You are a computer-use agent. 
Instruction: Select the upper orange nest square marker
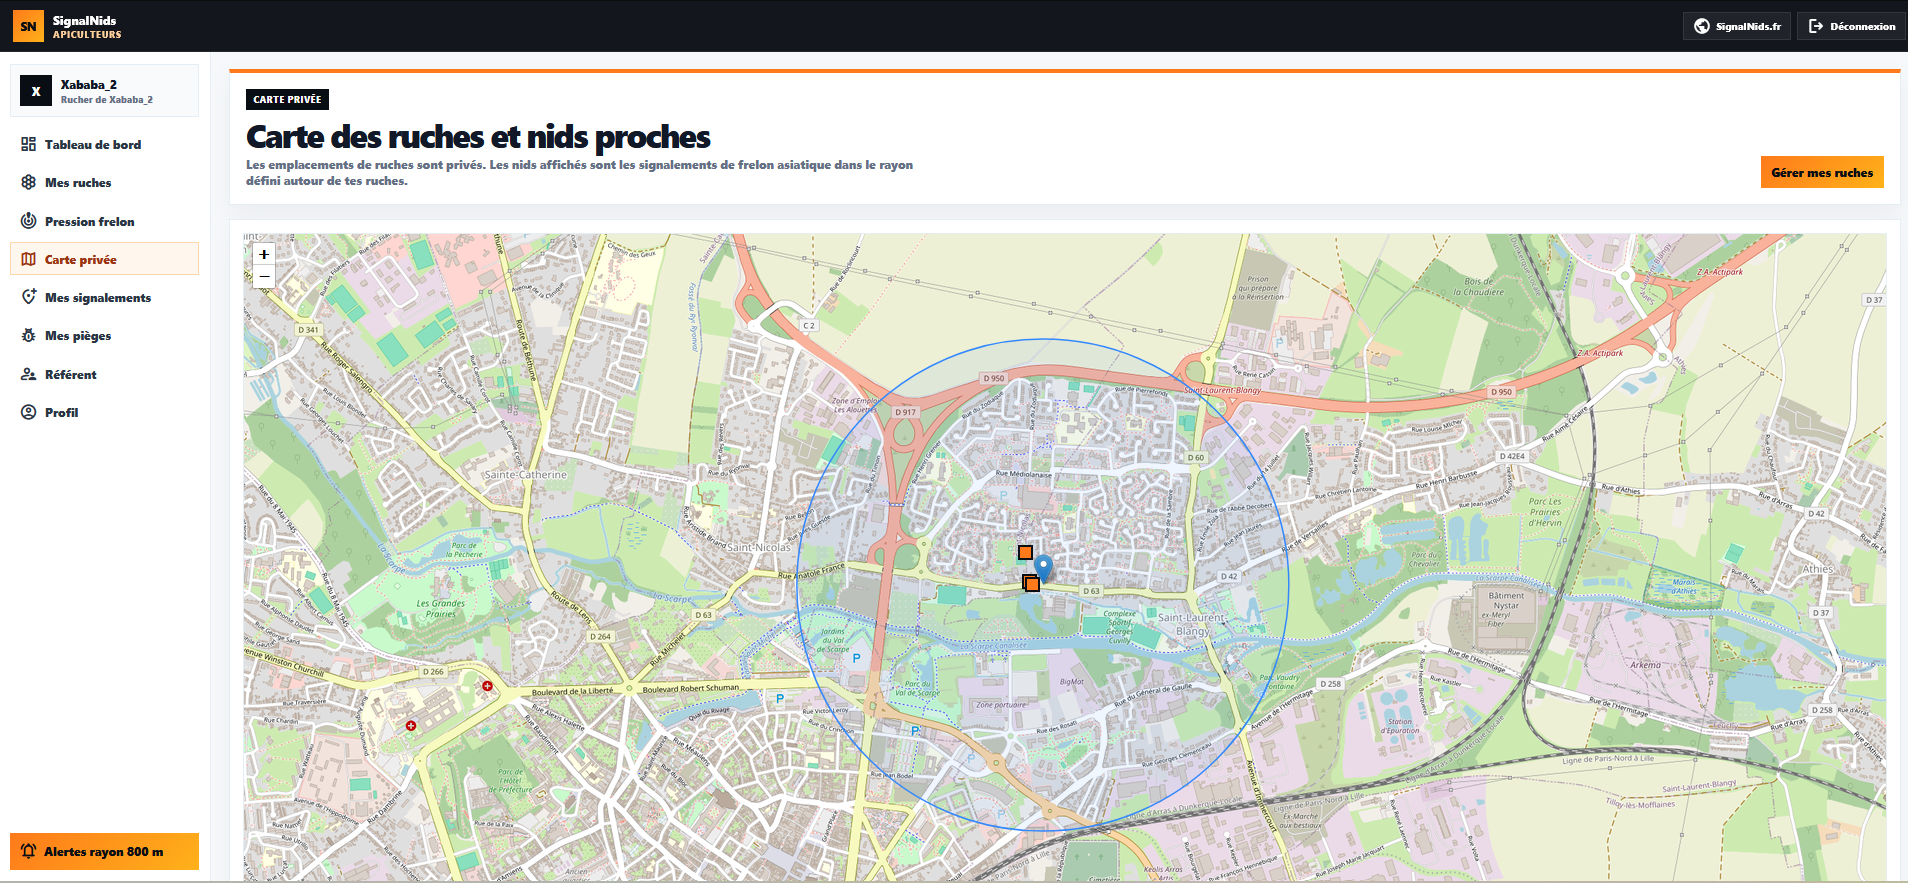point(1025,552)
